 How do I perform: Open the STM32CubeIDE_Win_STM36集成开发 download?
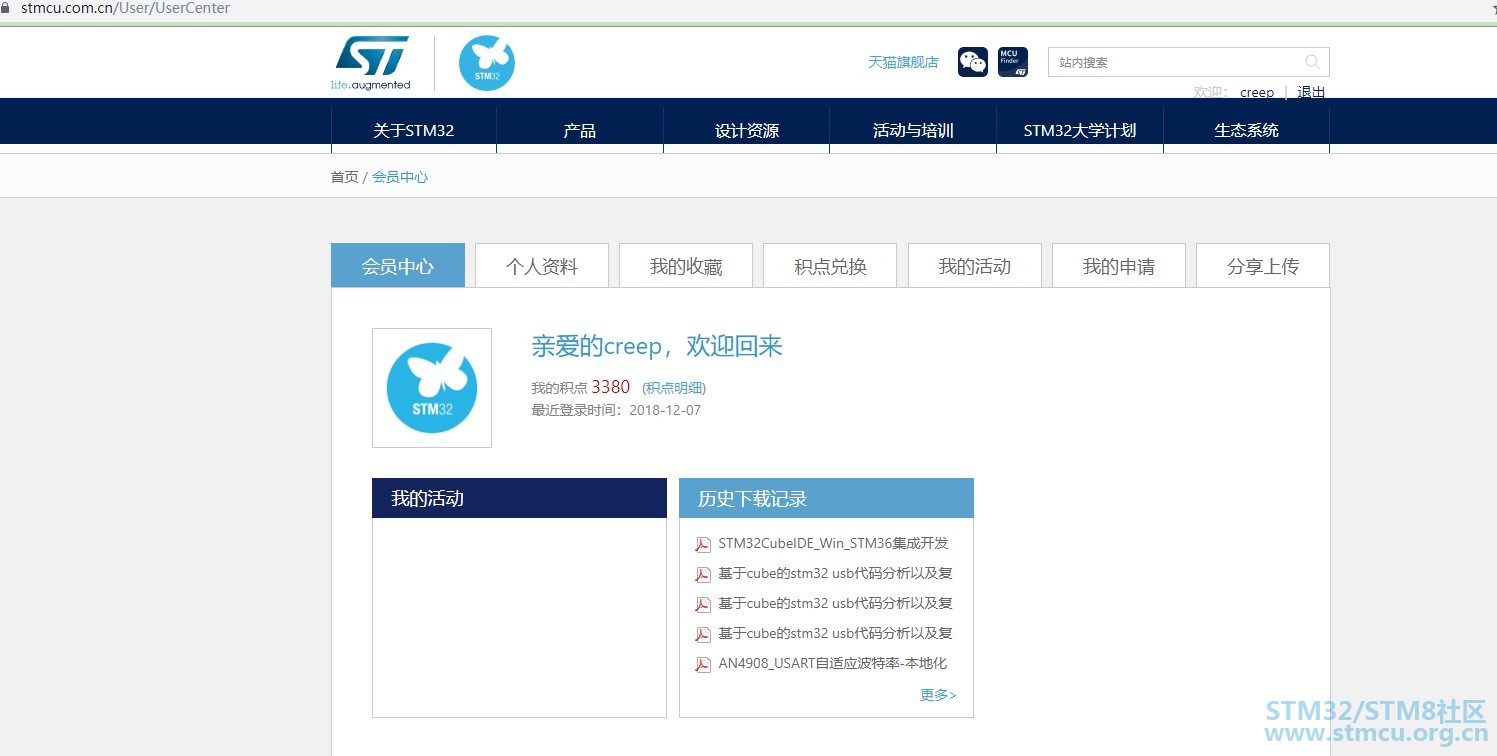[x=833, y=544]
